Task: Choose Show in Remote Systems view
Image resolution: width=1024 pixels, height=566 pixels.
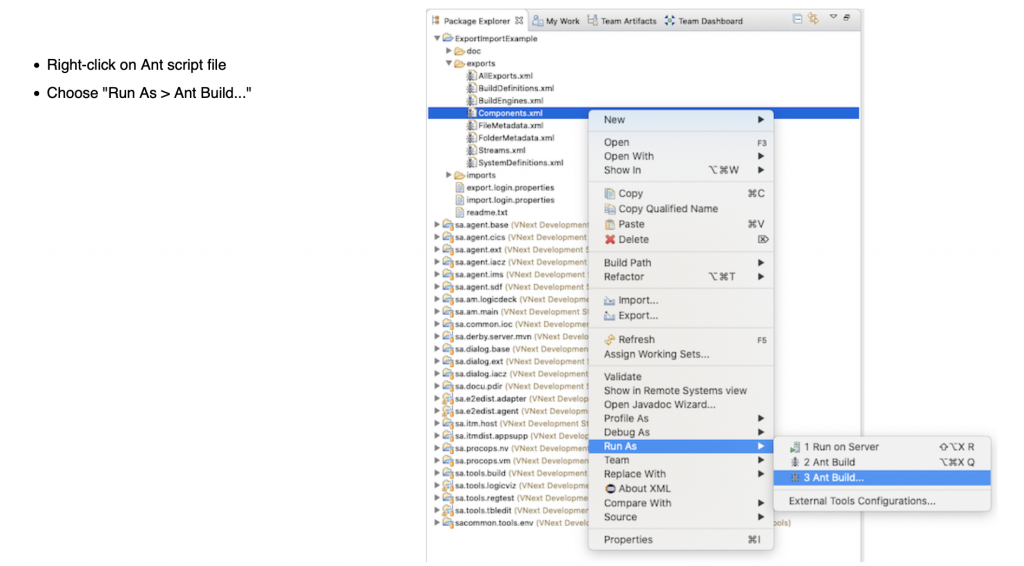Action: click(680, 390)
